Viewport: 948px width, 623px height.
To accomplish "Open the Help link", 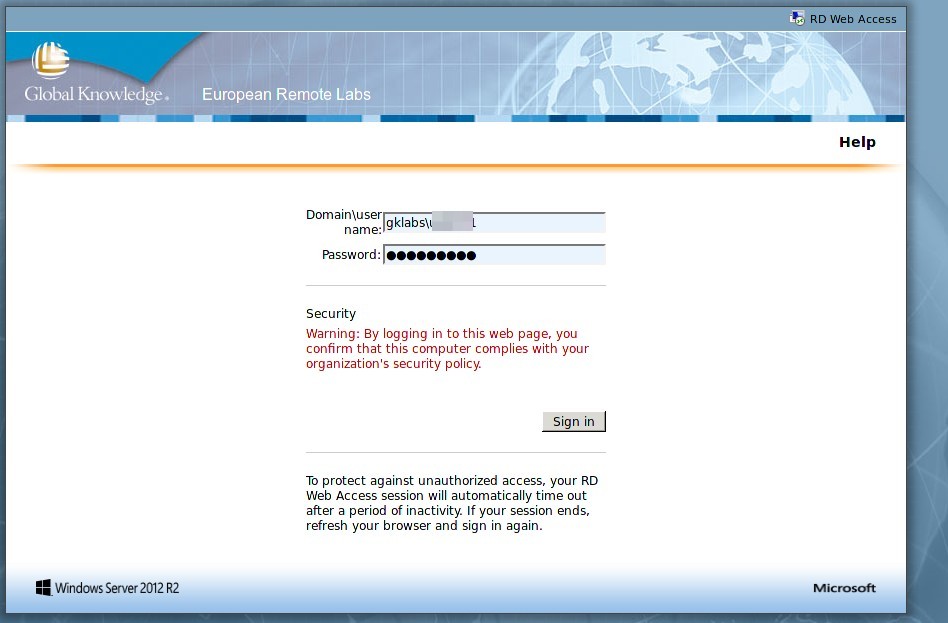I will 857,142.
